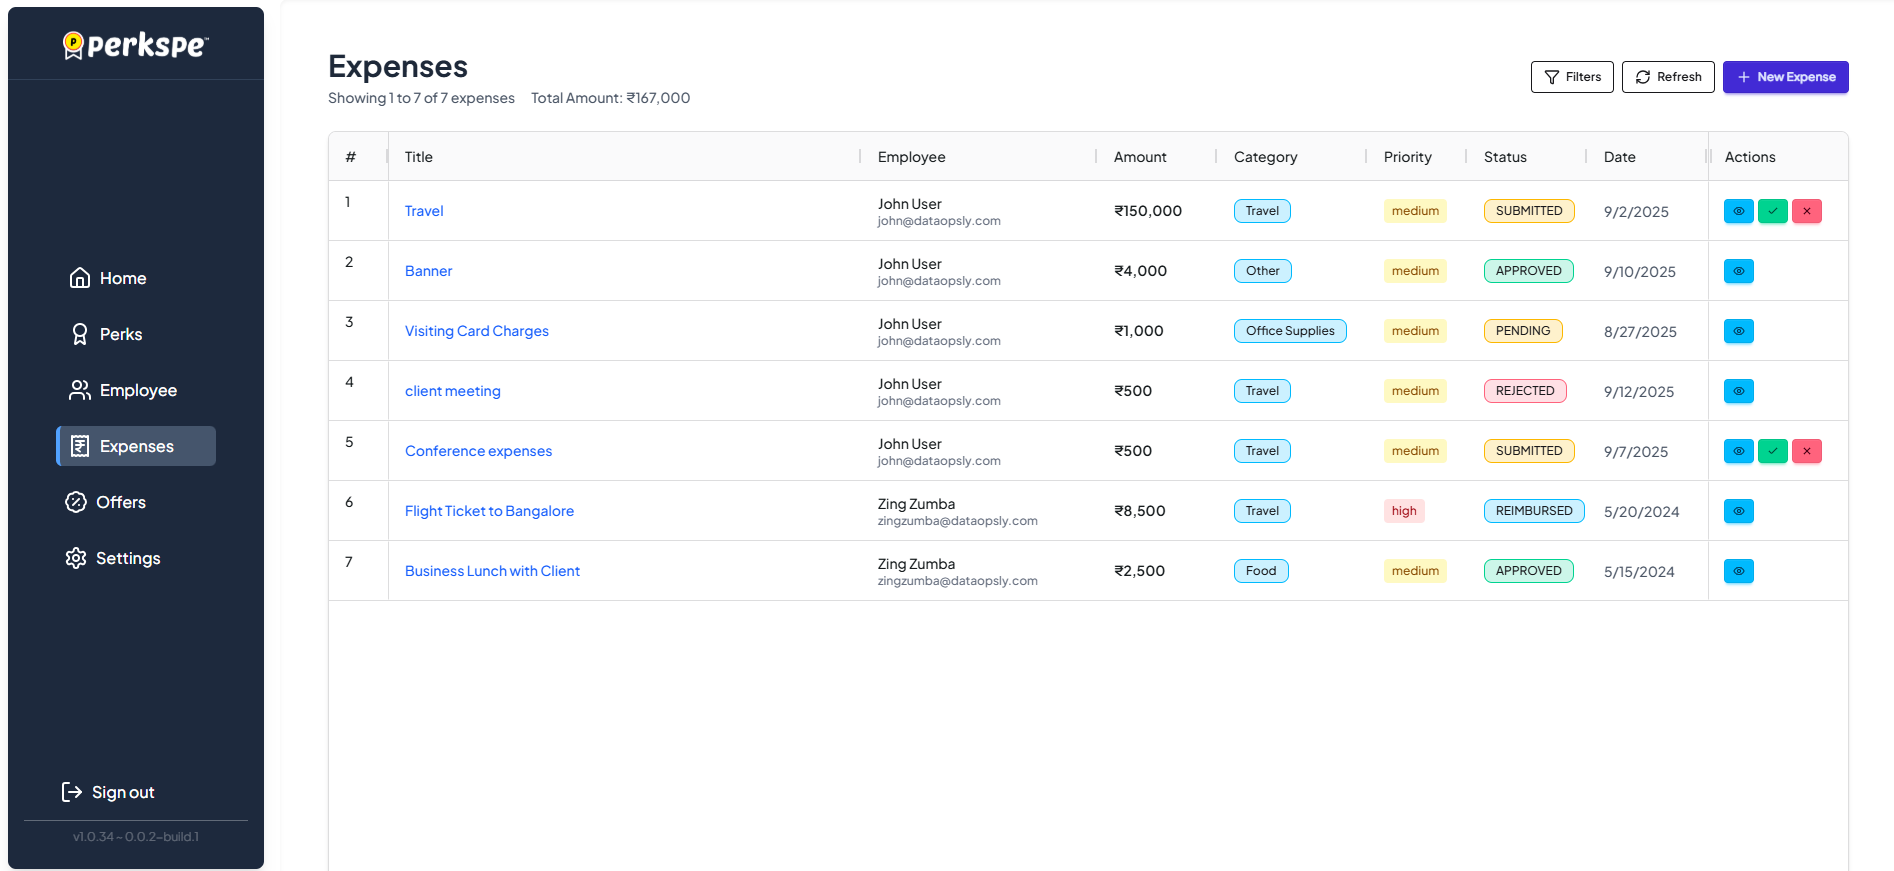
Task: View the Flight Ticket to Bangalore entry
Action: [x=1738, y=511]
